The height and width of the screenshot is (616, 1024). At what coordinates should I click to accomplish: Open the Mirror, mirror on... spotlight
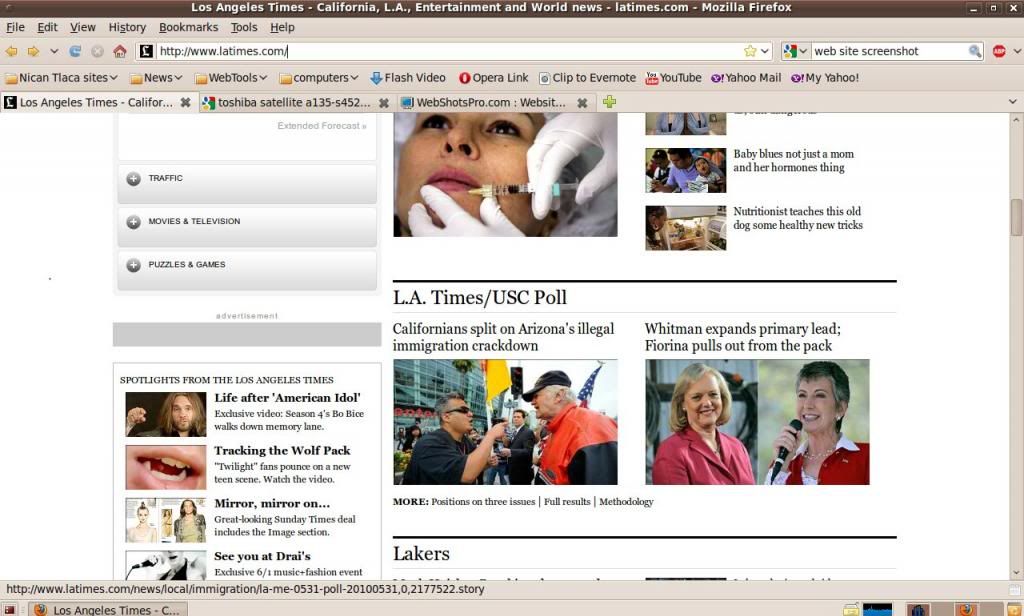pos(272,504)
